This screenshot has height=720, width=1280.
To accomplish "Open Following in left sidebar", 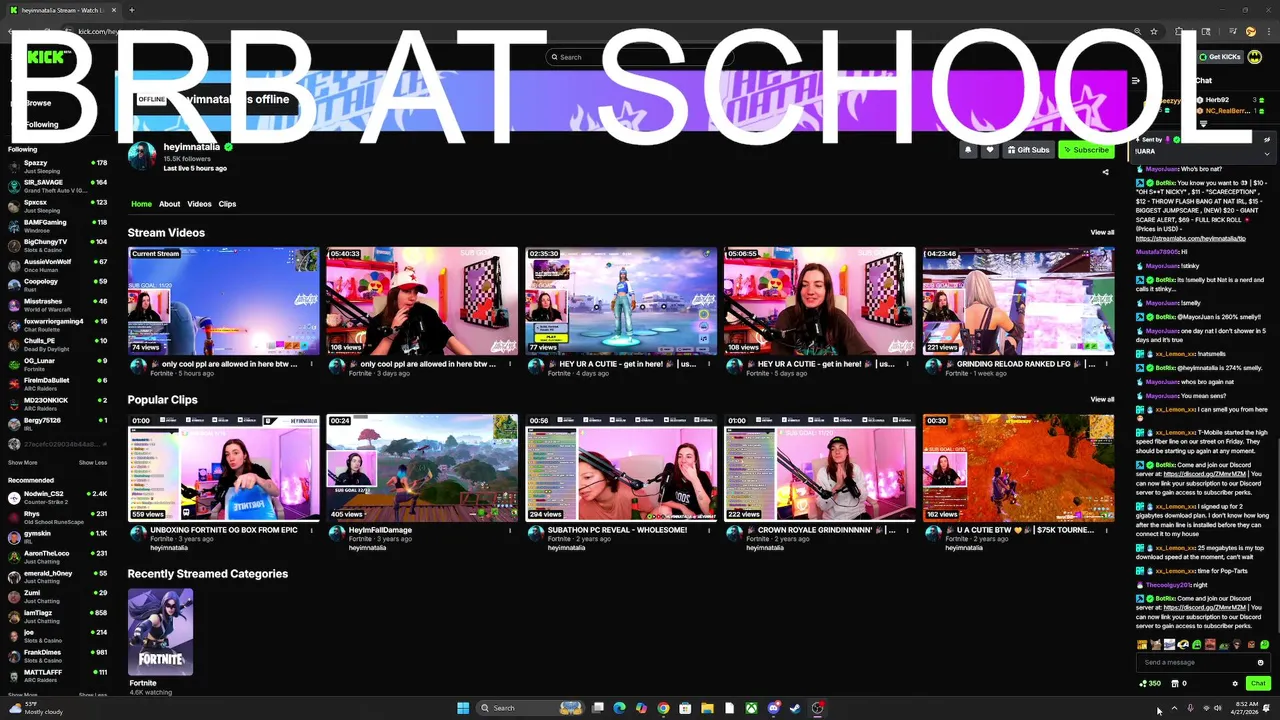I will click(x=42, y=125).
